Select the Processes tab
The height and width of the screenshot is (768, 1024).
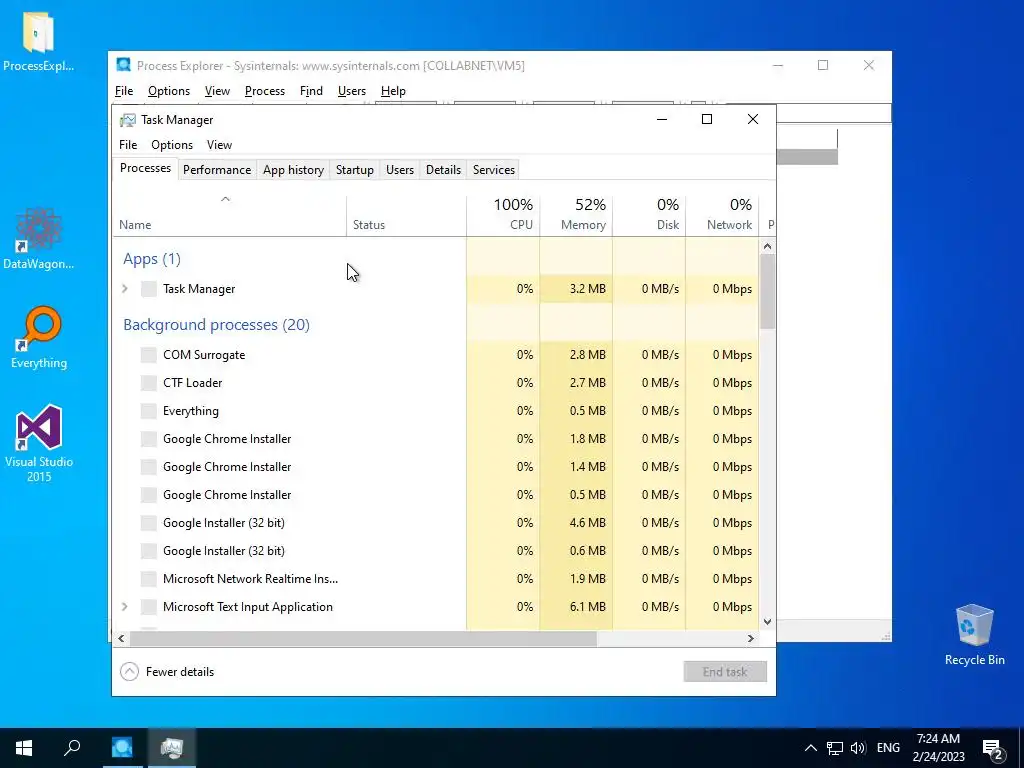[145, 168]
